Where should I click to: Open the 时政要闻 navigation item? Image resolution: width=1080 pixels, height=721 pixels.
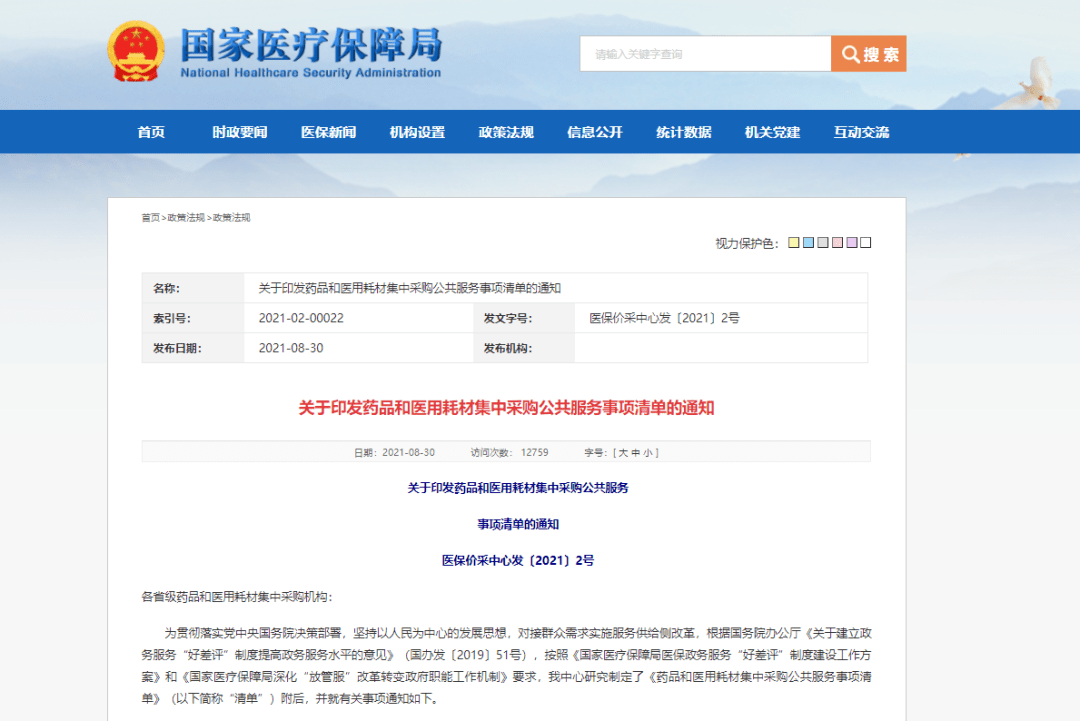[240, 132]
